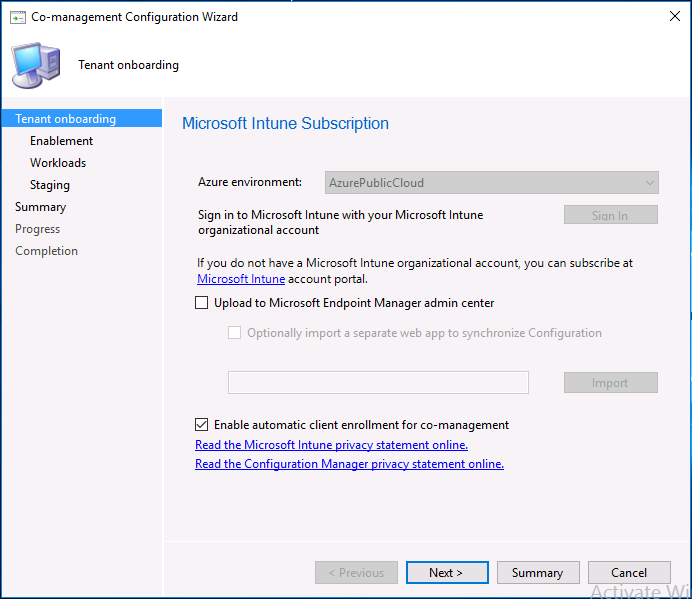
Task: Check Upload to Microsoft Endpoint Manager admin center
Action: click(x=202, y=303)
